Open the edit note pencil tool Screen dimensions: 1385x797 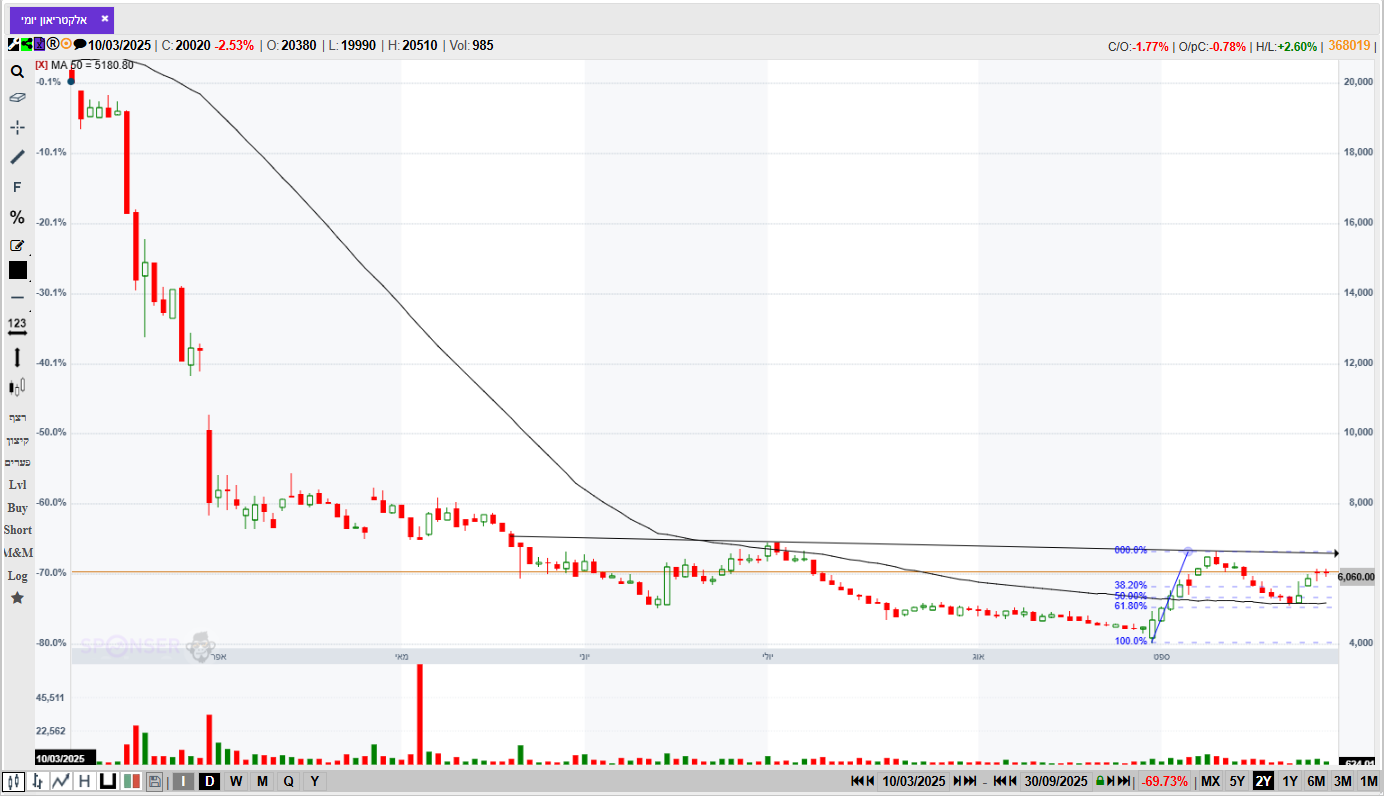coord(17,245)
